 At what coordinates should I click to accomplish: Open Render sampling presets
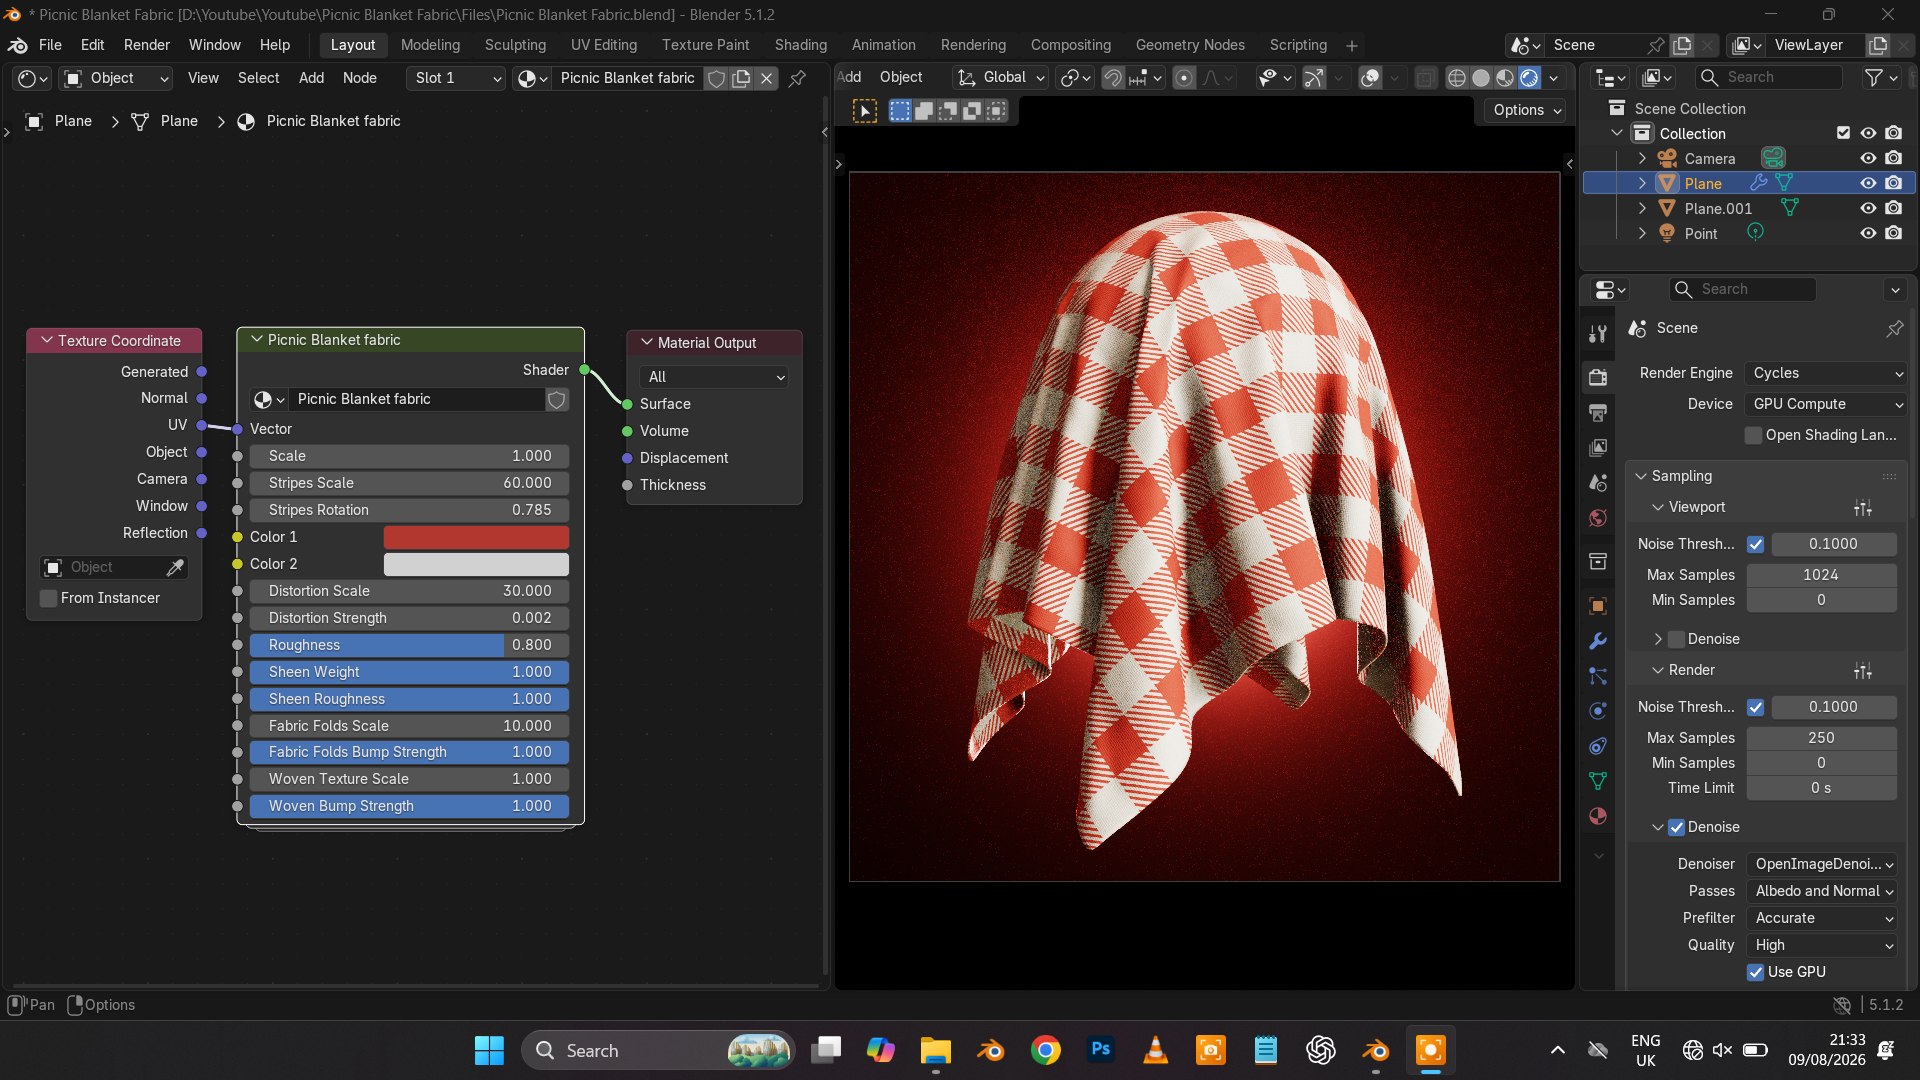point(1862,671)
